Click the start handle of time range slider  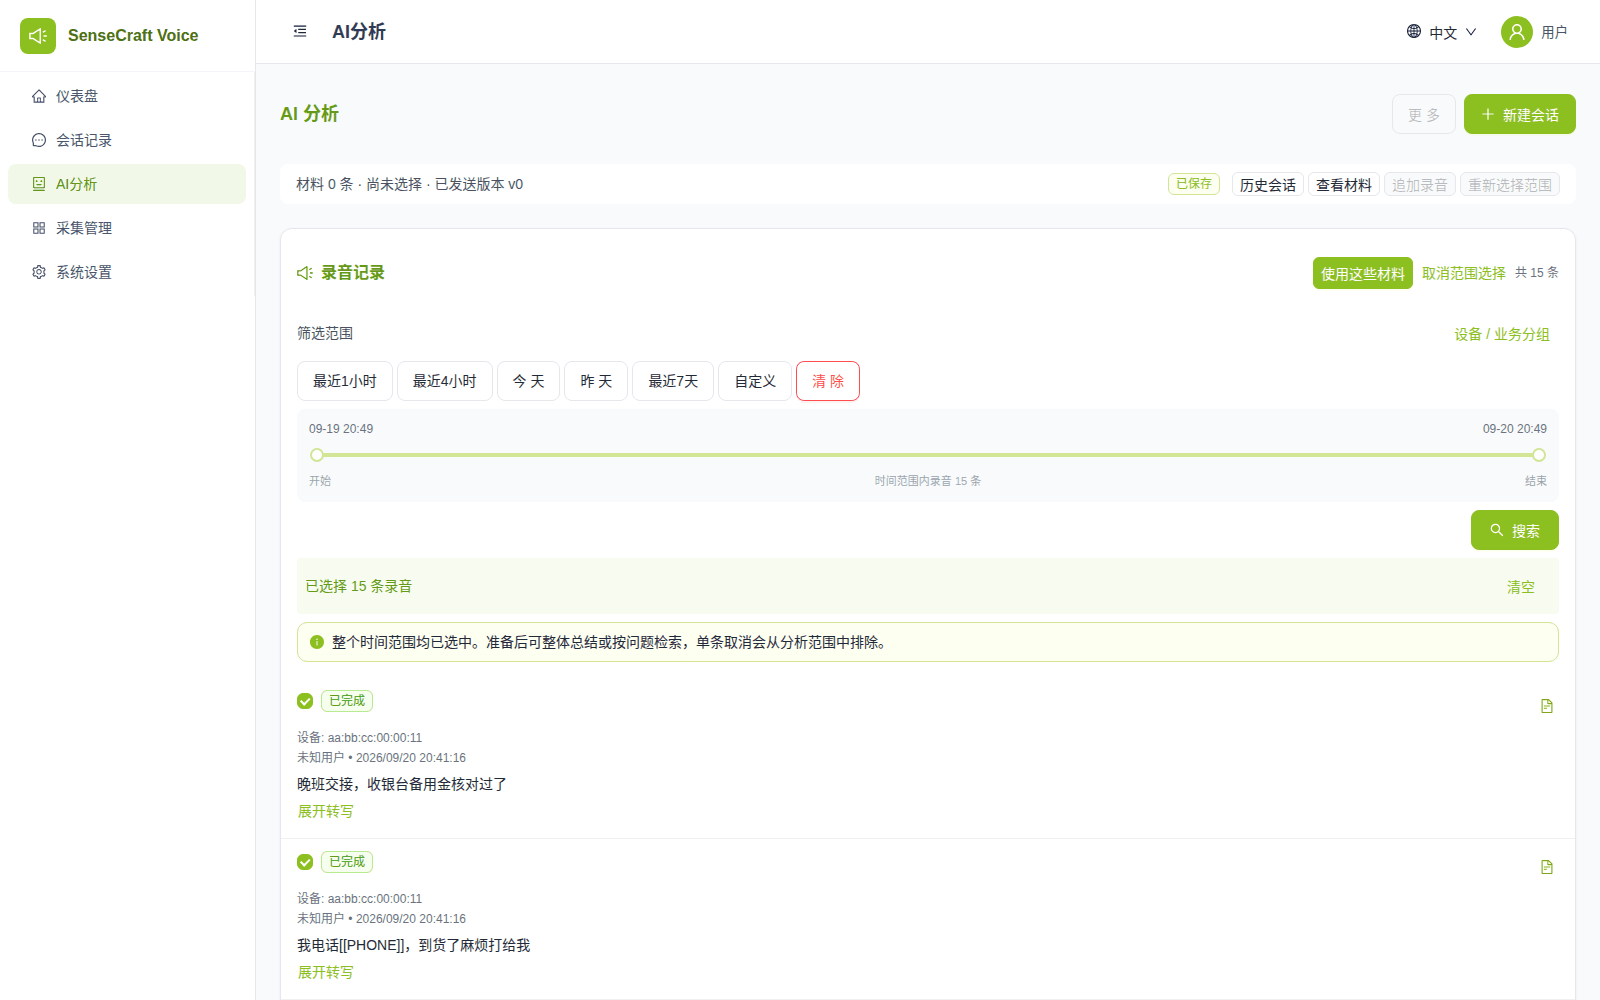pyautogui.click(x=317, y=455)
